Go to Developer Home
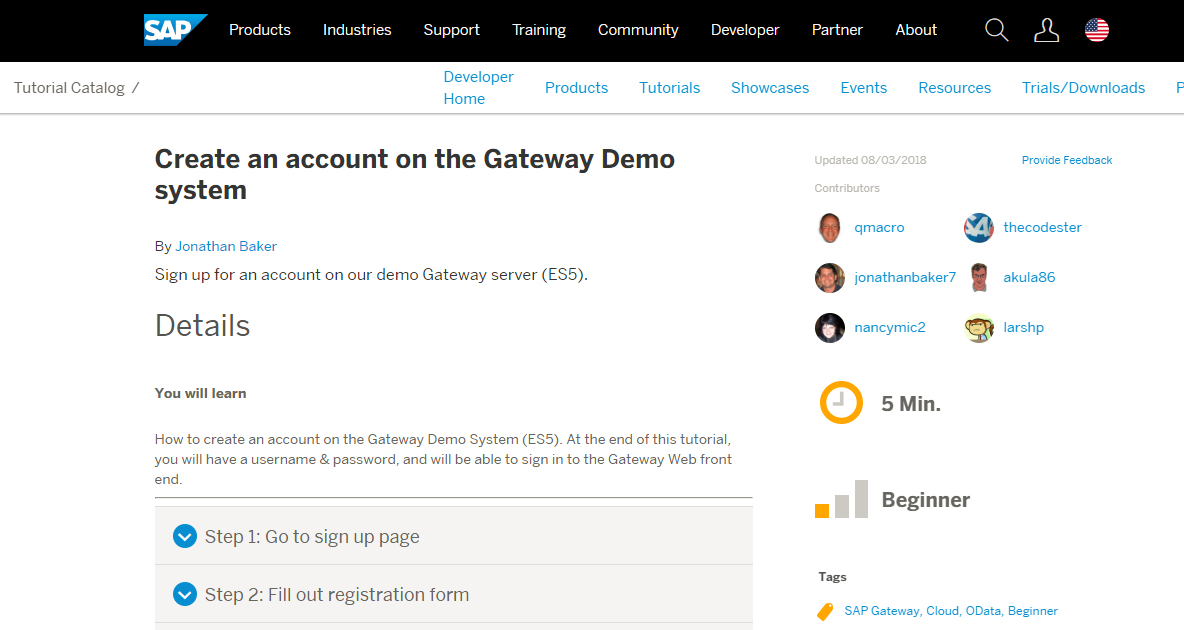 [478, 88]
